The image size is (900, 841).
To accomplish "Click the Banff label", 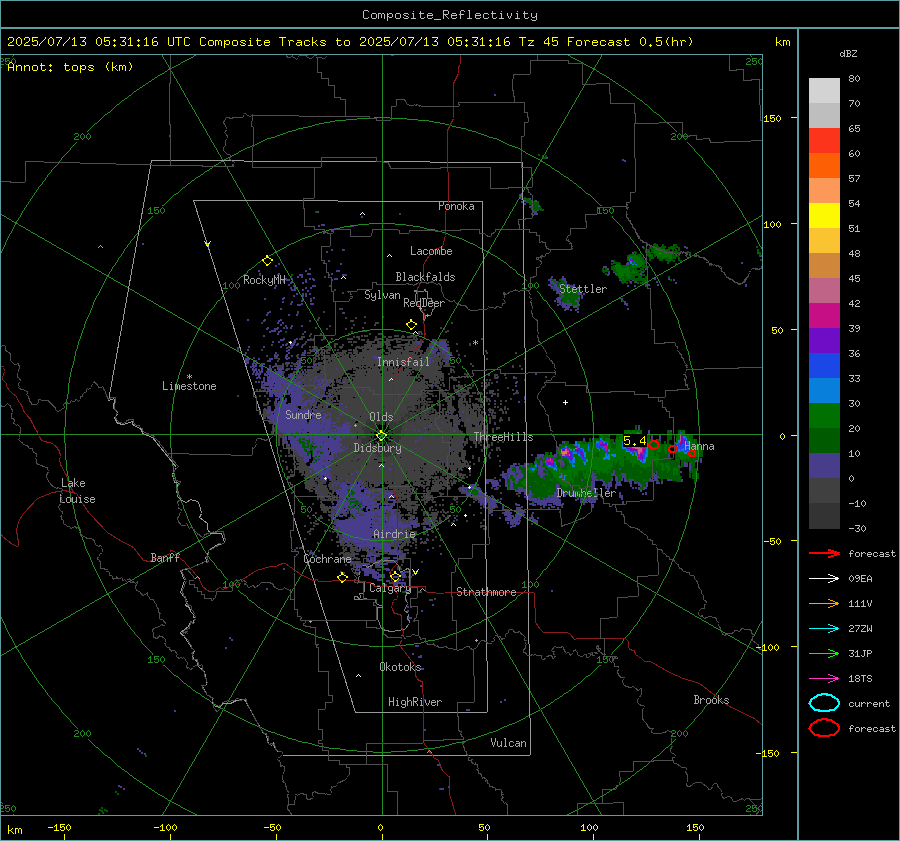I will [x=165, y=557].
